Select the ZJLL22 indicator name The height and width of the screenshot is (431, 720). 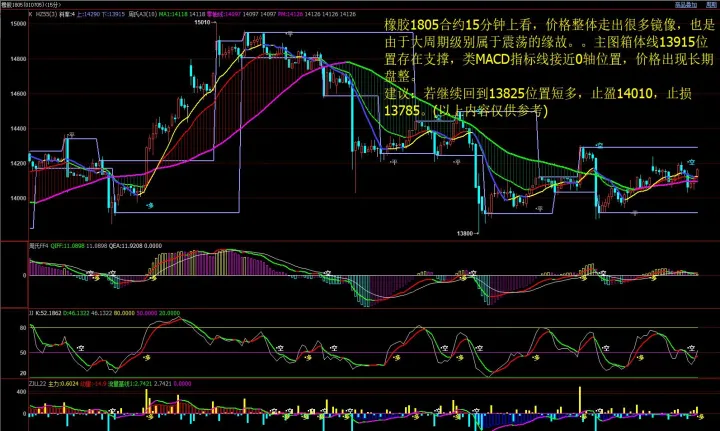[x=38, y=382]
